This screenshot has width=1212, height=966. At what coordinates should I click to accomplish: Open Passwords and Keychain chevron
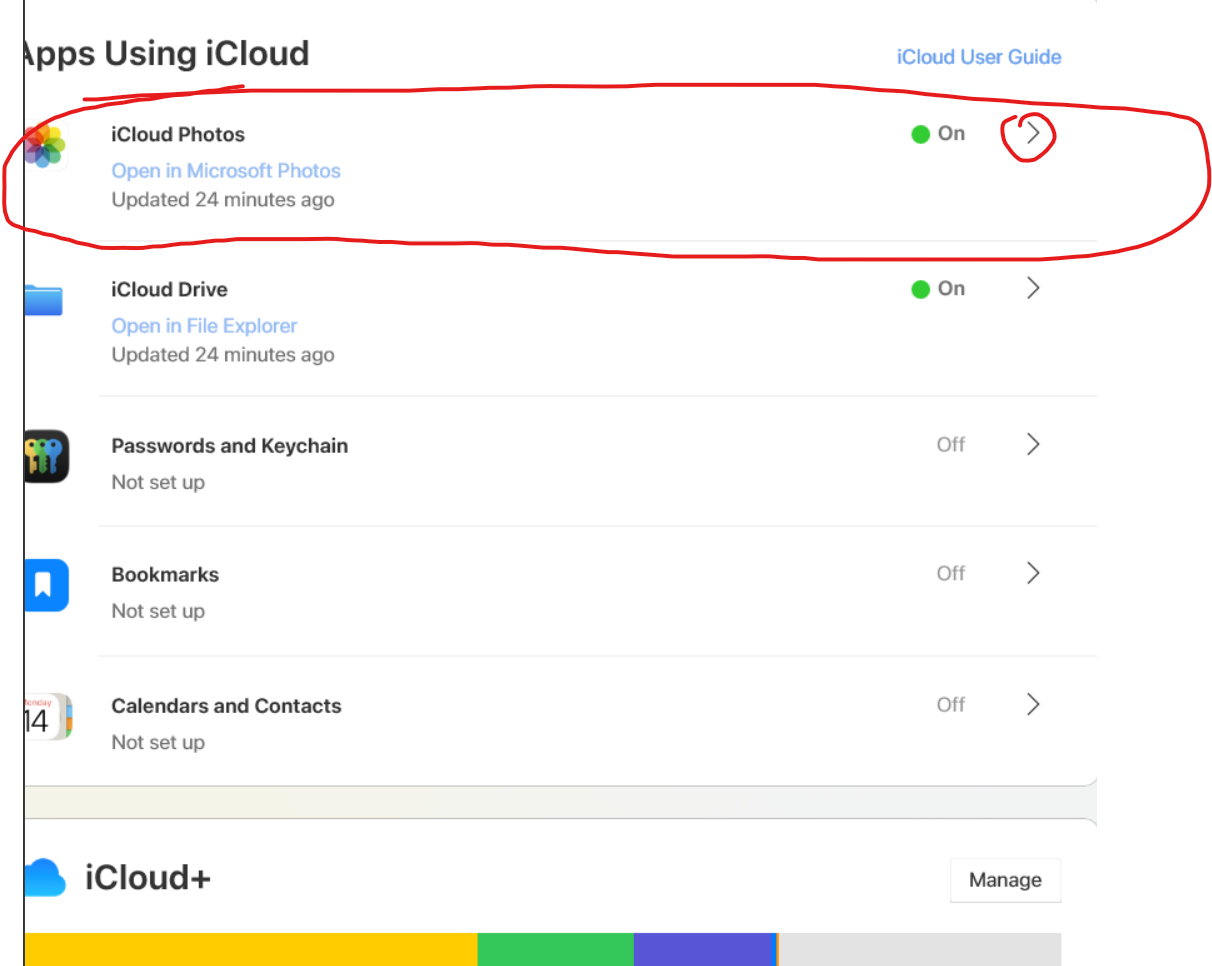1034,444
